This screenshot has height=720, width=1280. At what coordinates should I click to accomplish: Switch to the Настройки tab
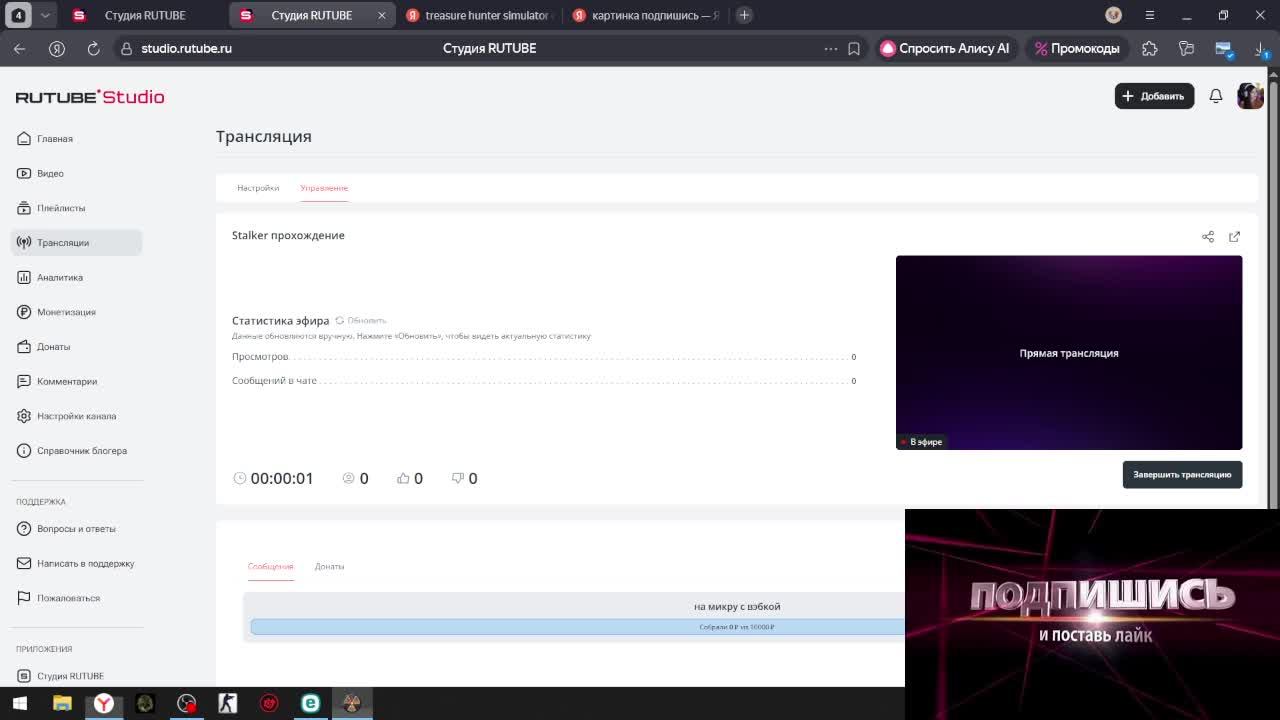pos(258,188)
